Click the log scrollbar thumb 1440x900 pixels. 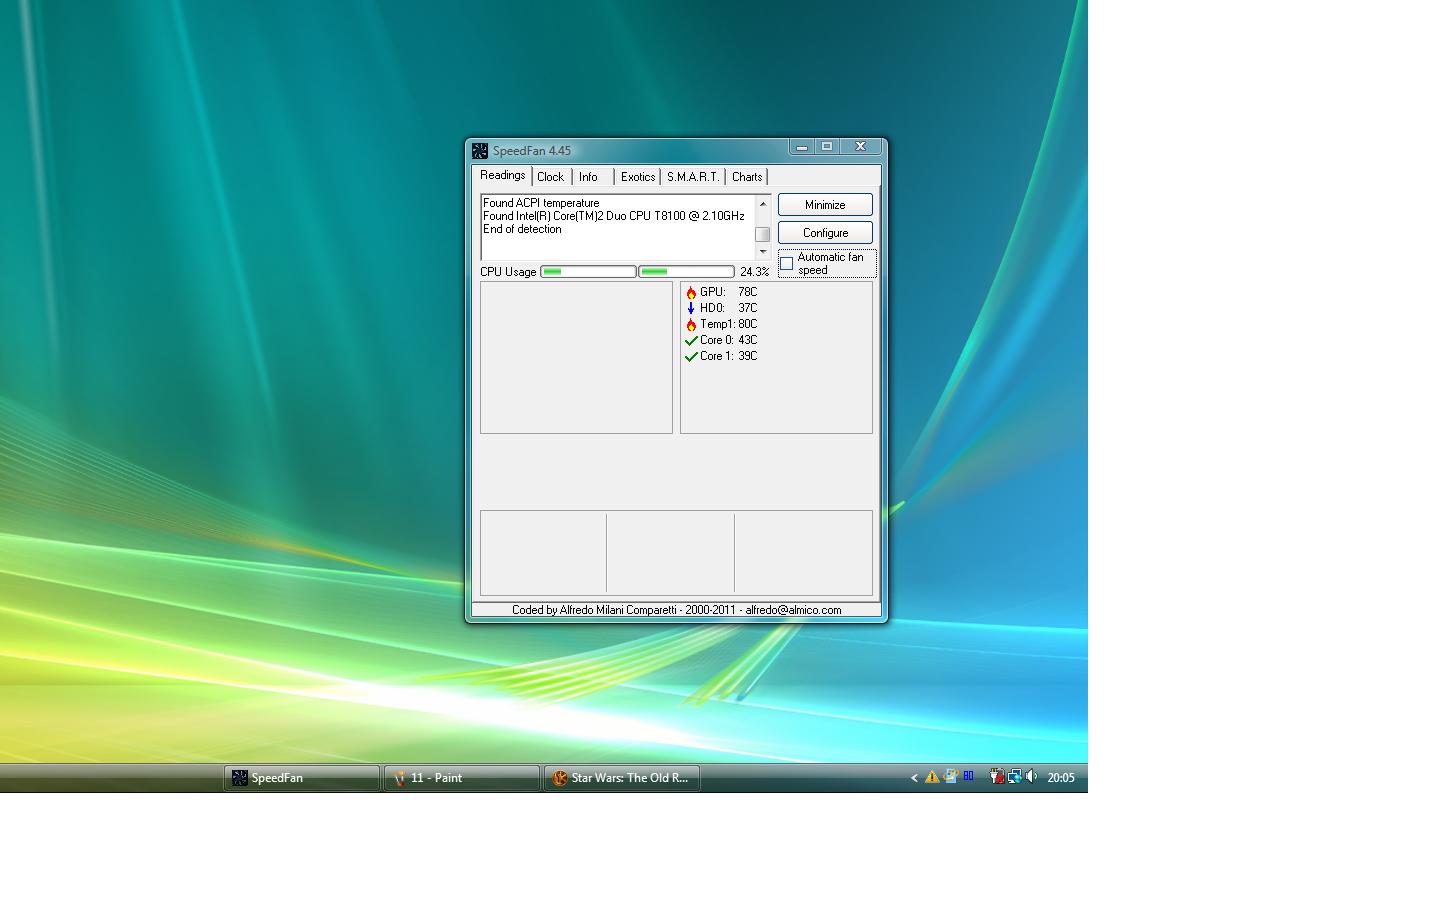[x=763, y=234]
